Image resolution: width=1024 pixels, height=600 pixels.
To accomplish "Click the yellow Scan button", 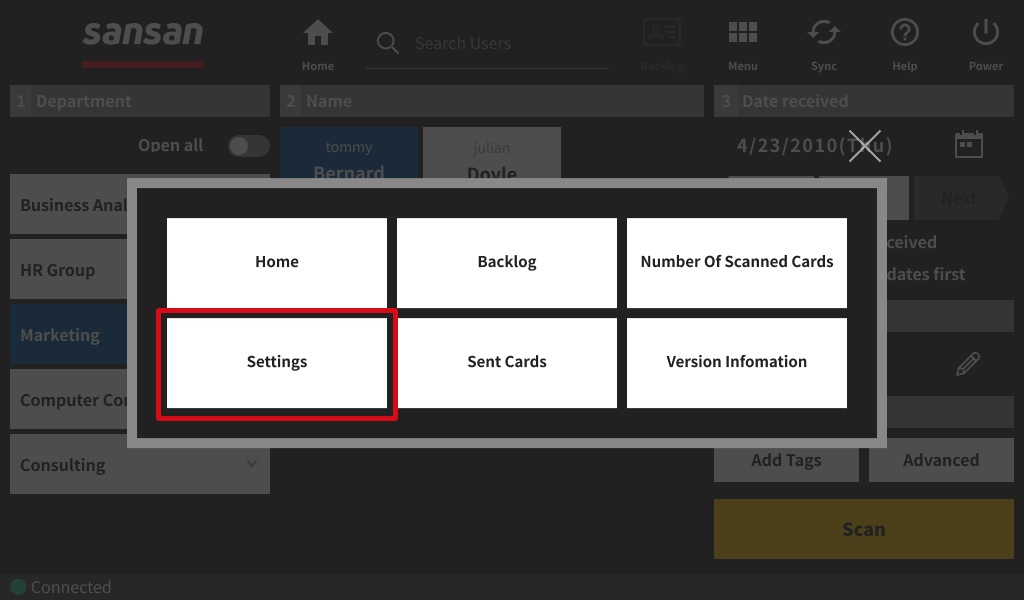I will pos(863,529).
